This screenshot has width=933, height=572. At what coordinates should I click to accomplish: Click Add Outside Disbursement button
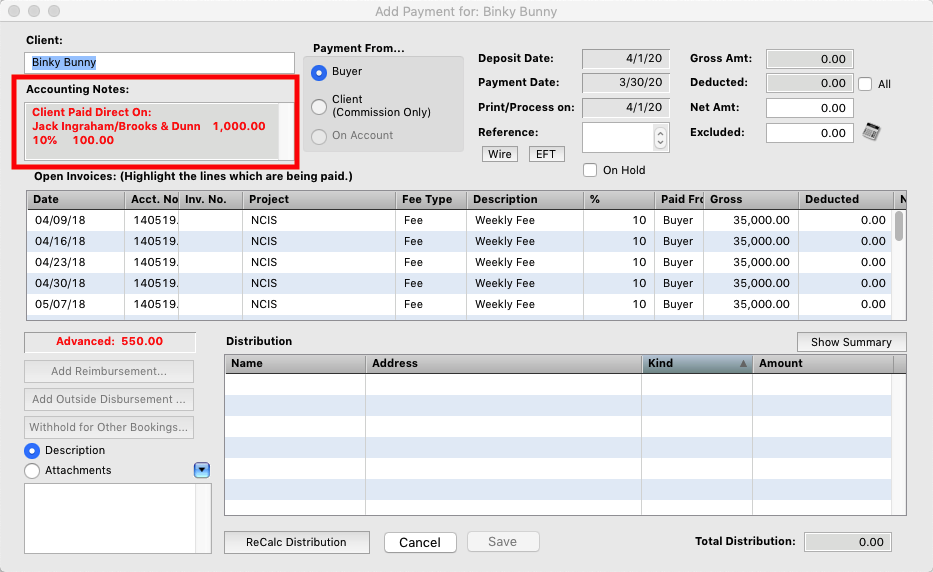(109, 399)
